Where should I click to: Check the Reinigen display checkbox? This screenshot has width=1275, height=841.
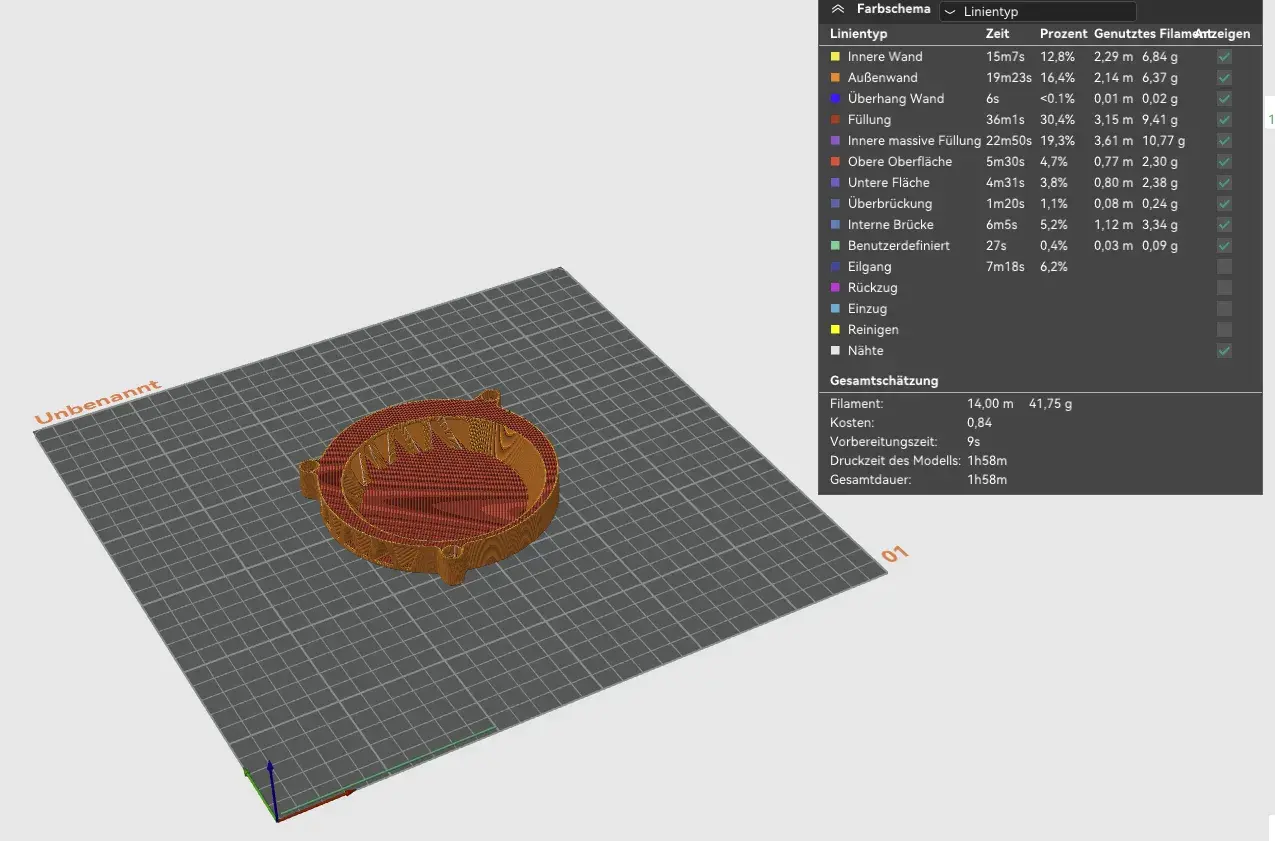[x=1224, y=330]
